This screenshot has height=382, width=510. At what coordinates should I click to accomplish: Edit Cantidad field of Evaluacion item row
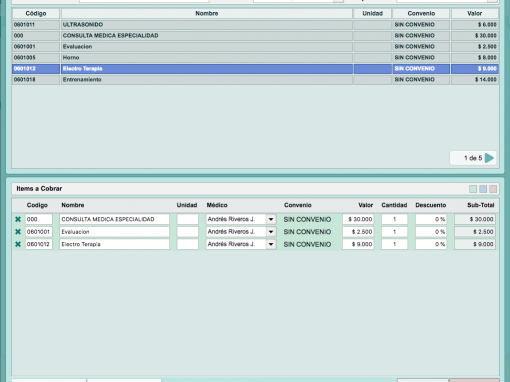(394, 232)
